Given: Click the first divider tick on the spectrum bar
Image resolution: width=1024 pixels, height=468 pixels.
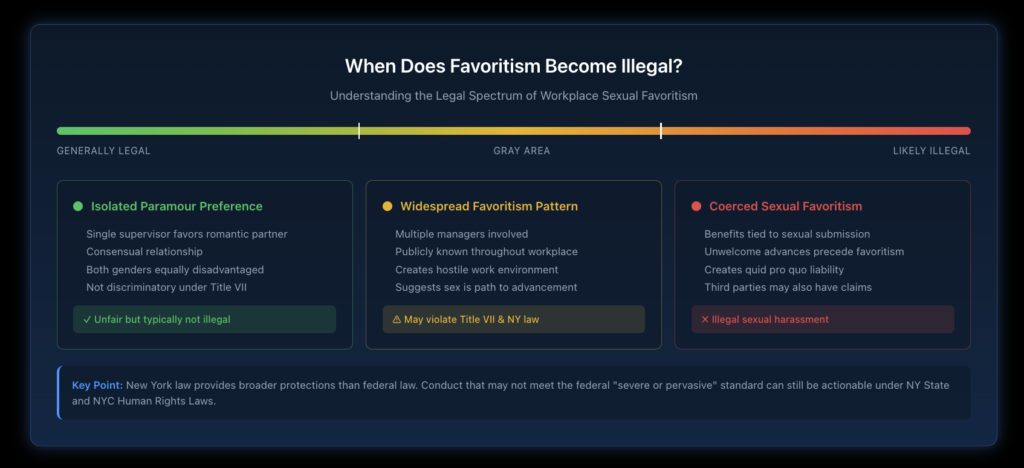Looking at the screenshot, I should 359,130.
